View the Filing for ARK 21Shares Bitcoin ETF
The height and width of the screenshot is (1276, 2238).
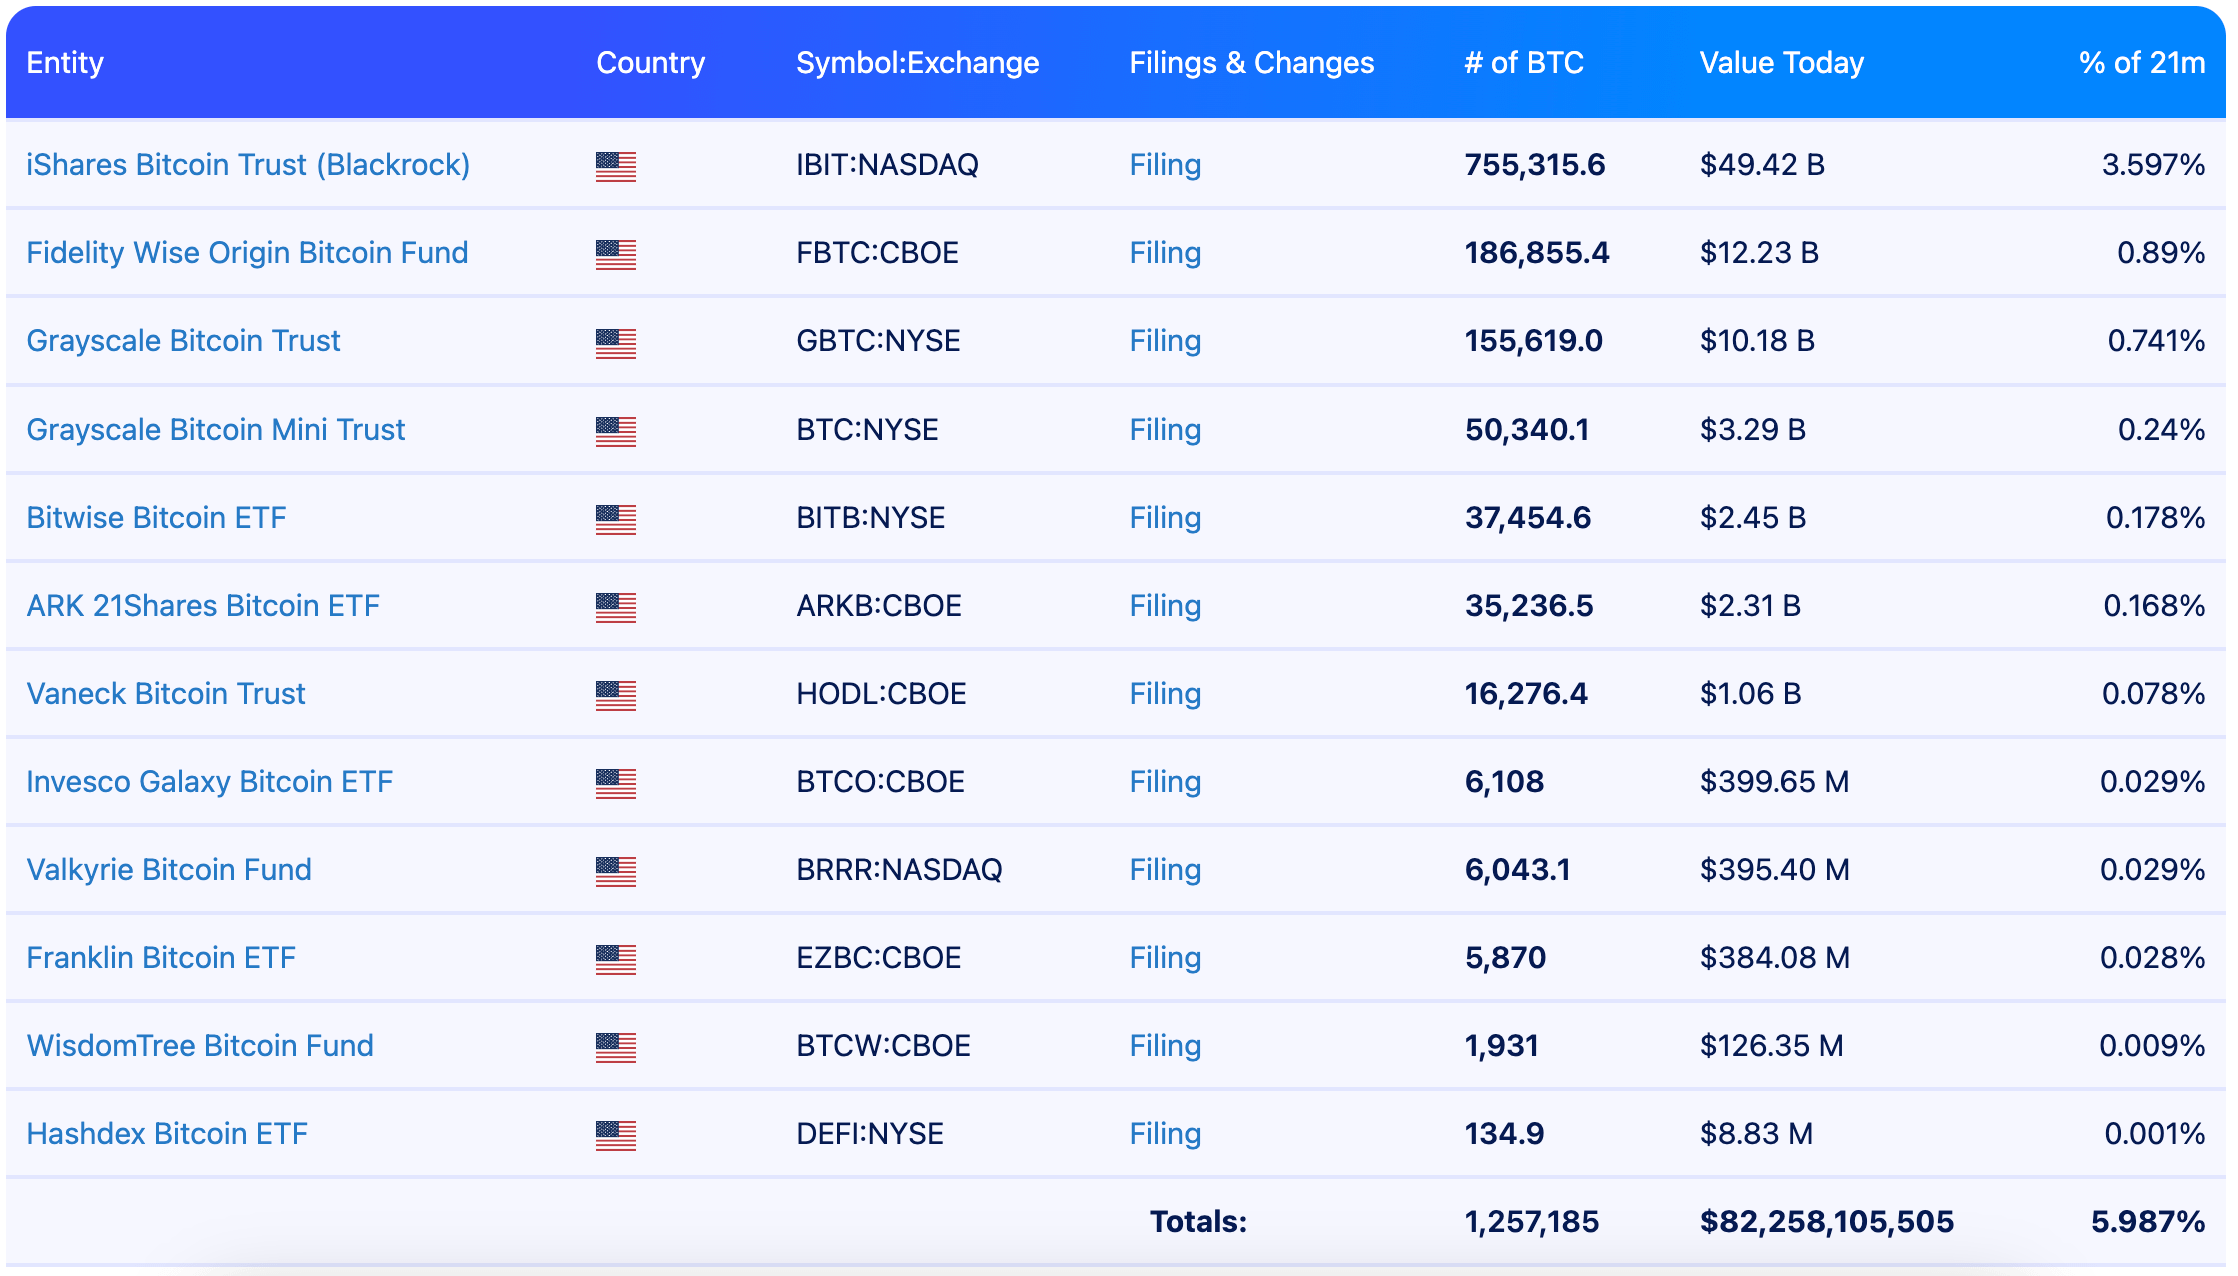click(x=1165, y=606)
